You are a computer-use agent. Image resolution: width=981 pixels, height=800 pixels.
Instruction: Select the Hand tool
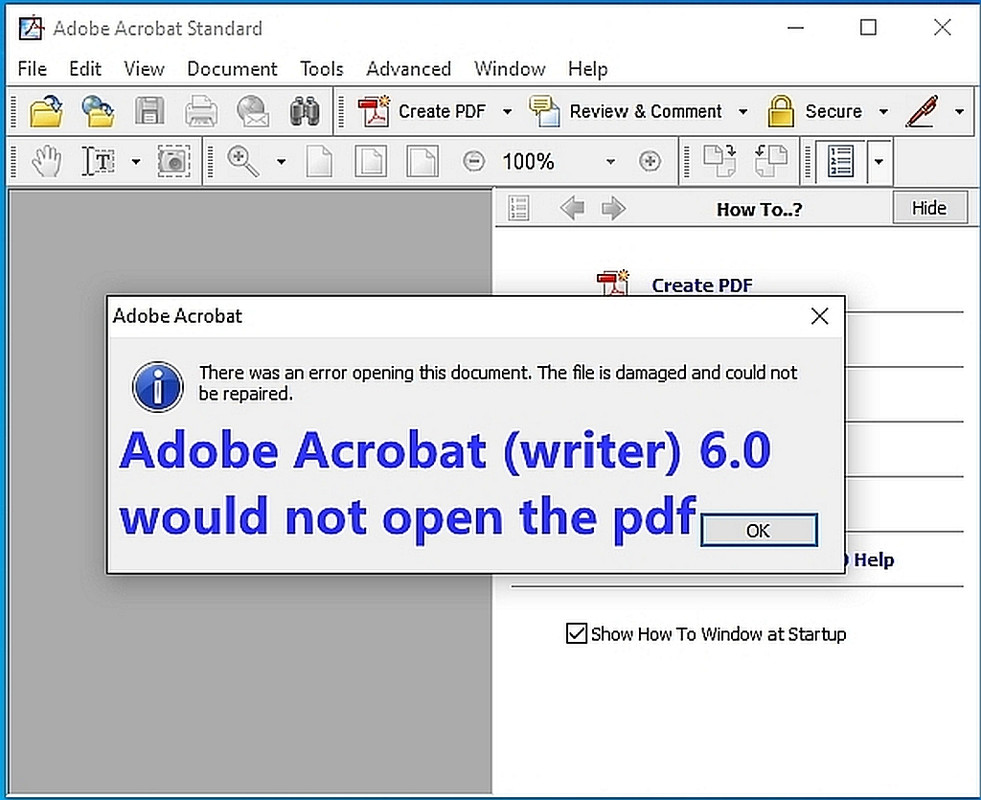click(x=46, y=161)
